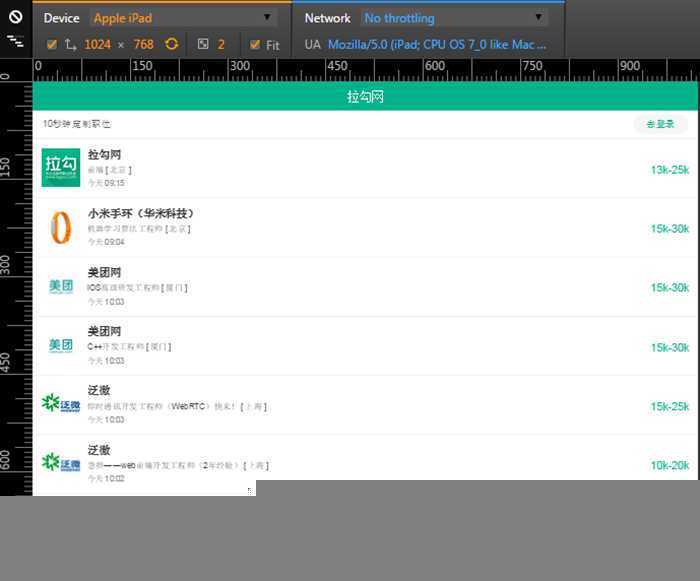Click the 15k-25k salary text
Viewport: 700px width, 581px height.
(x=670, y=406)
